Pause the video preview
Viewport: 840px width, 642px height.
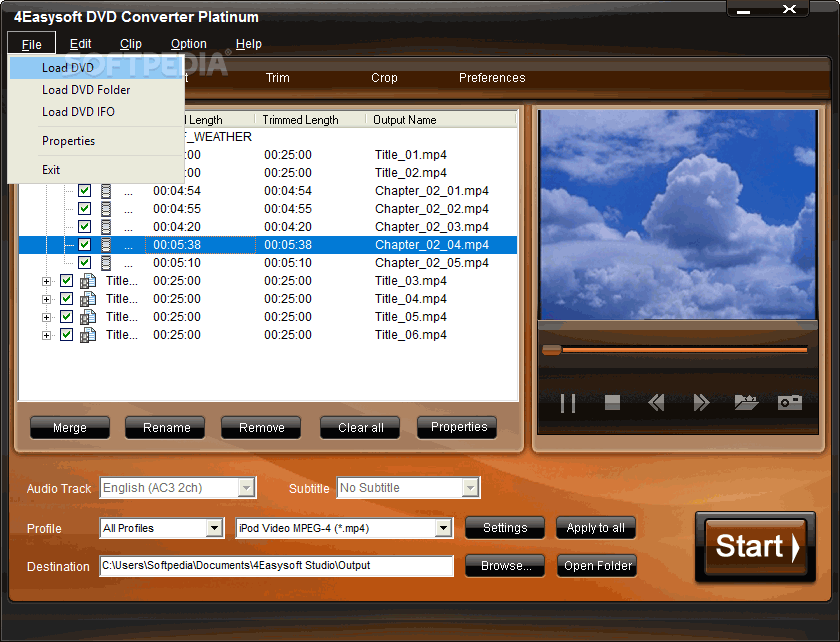coord(567,403)
